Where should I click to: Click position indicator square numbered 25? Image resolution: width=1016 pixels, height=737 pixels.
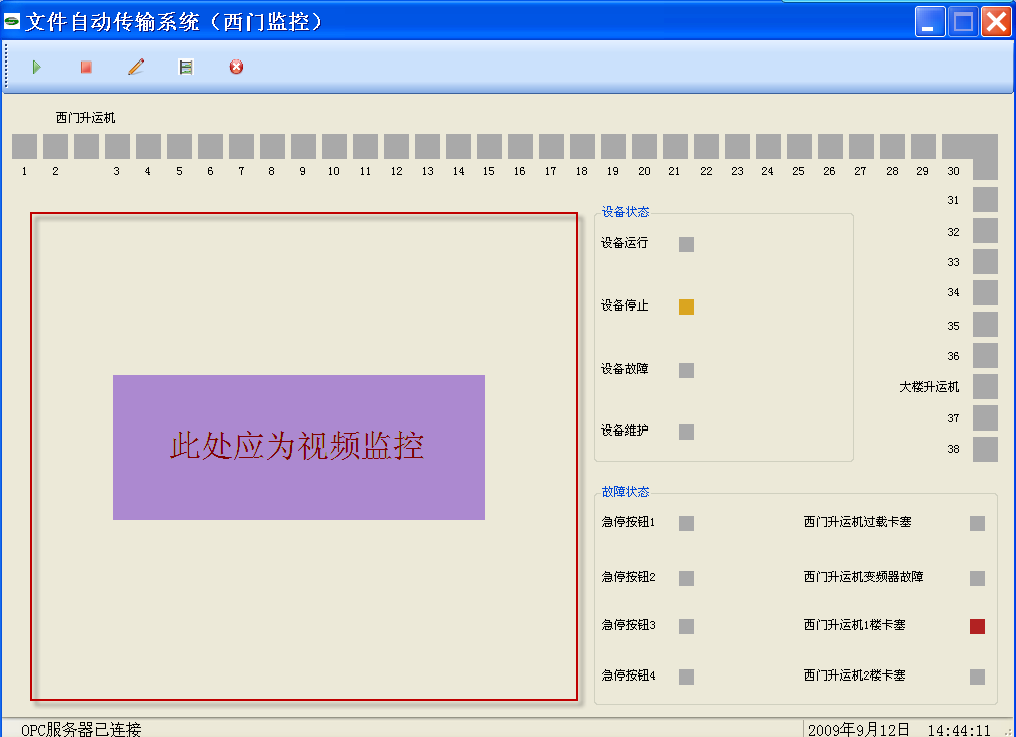coord(799,146)
